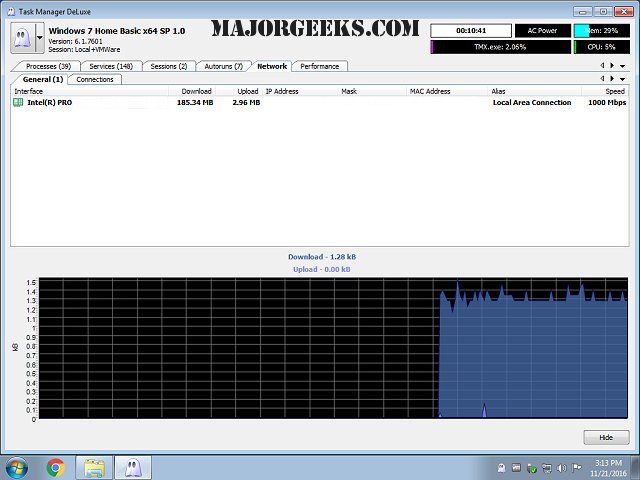Open the Action Center flag icon

[x=577, y=468]
